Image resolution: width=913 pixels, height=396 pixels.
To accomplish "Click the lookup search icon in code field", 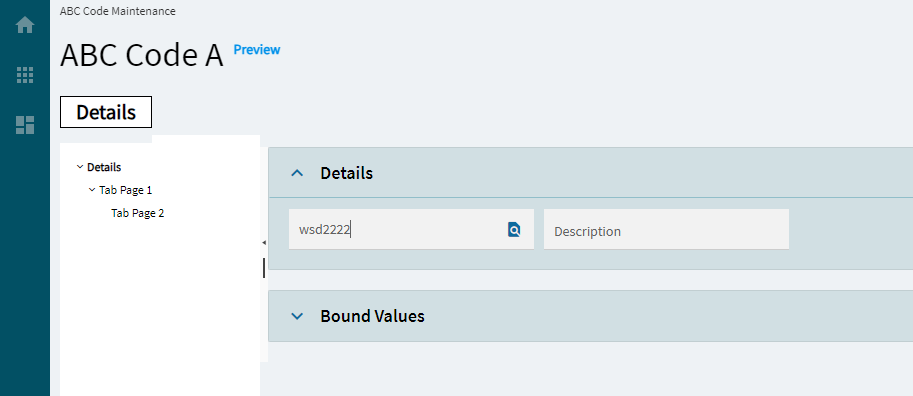I will [514, 229].
